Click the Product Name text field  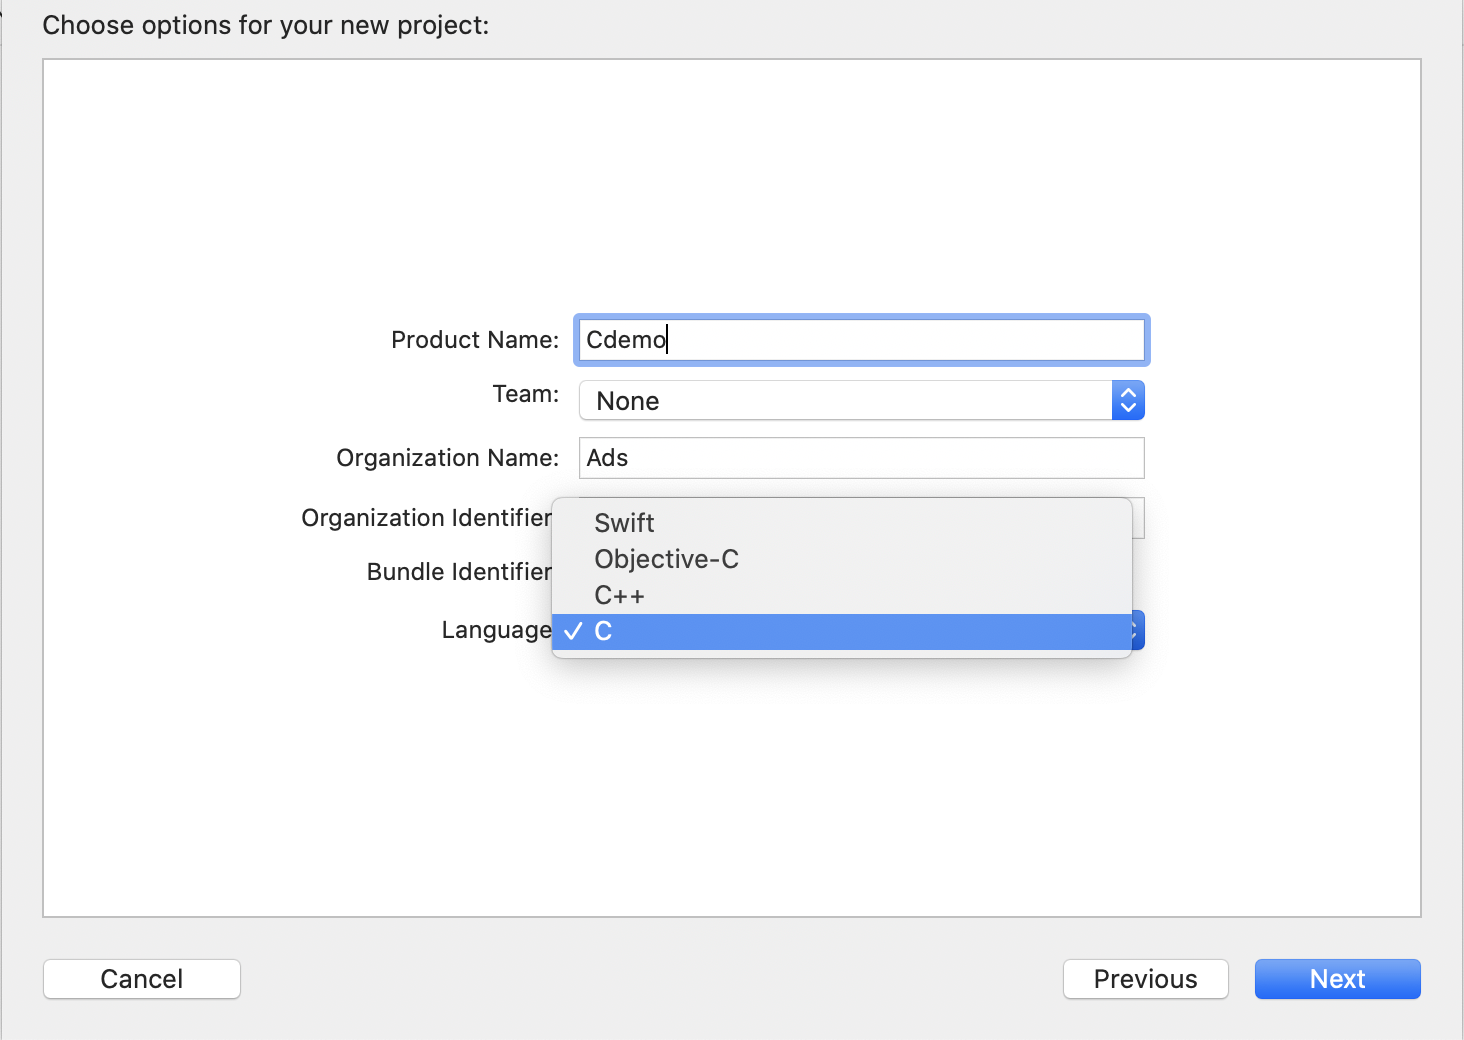pyautogui.click(x=860, y=340)
